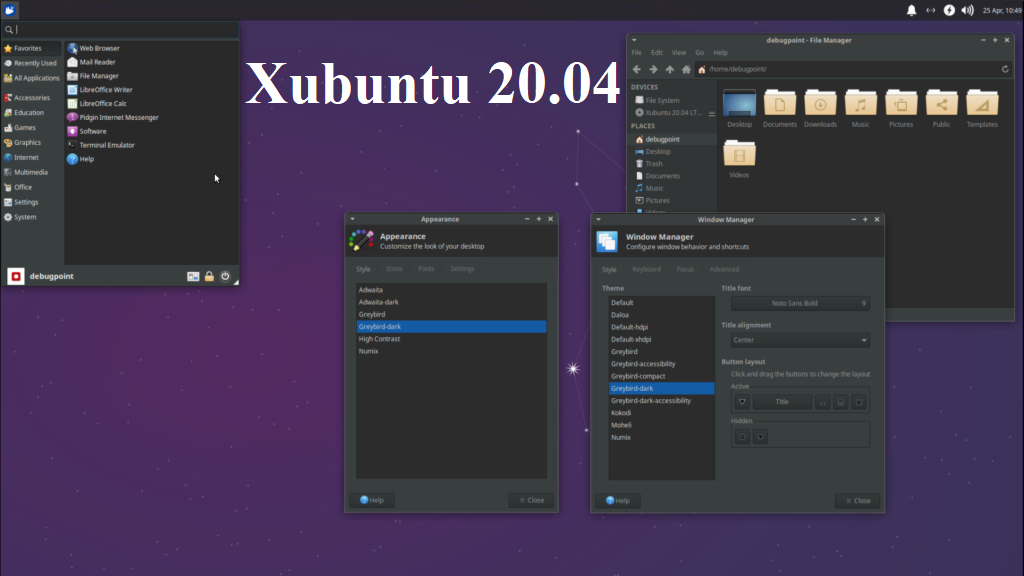Go back in File Manager
The height and width of the screenshot is (576, 1024).
tap(637, 69)
